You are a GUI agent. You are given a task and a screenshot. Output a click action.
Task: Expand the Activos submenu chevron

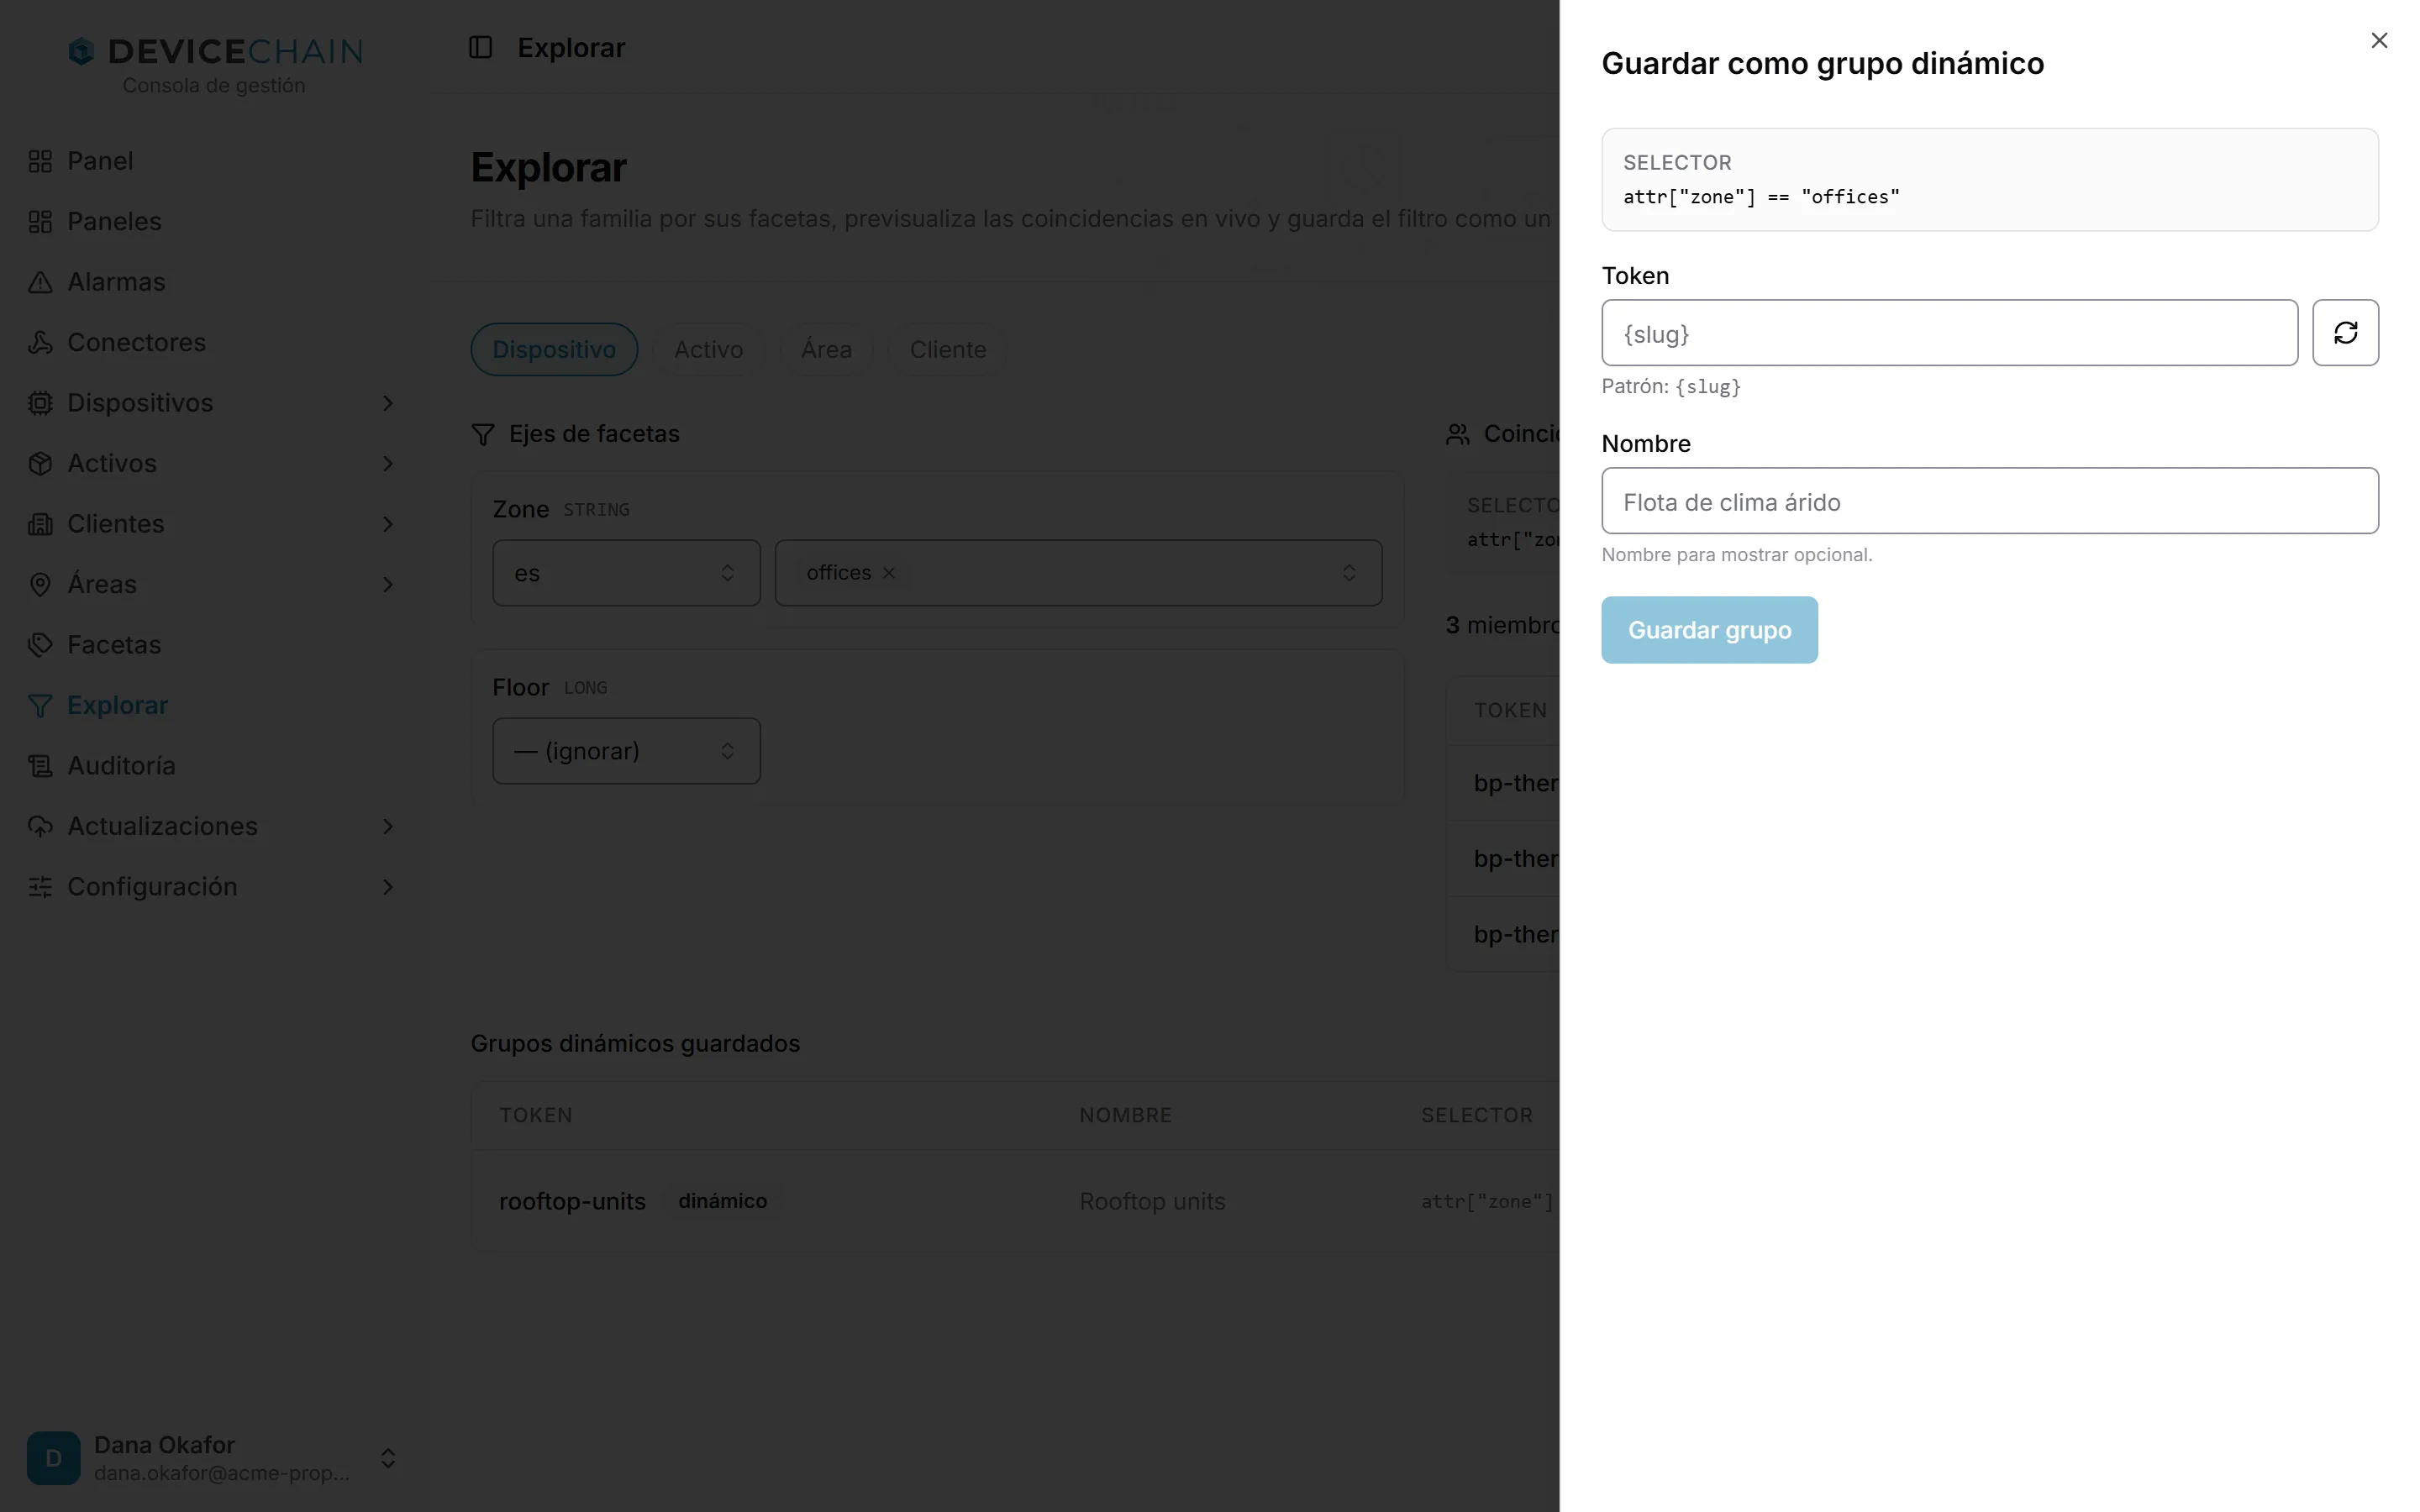point(388,463)
